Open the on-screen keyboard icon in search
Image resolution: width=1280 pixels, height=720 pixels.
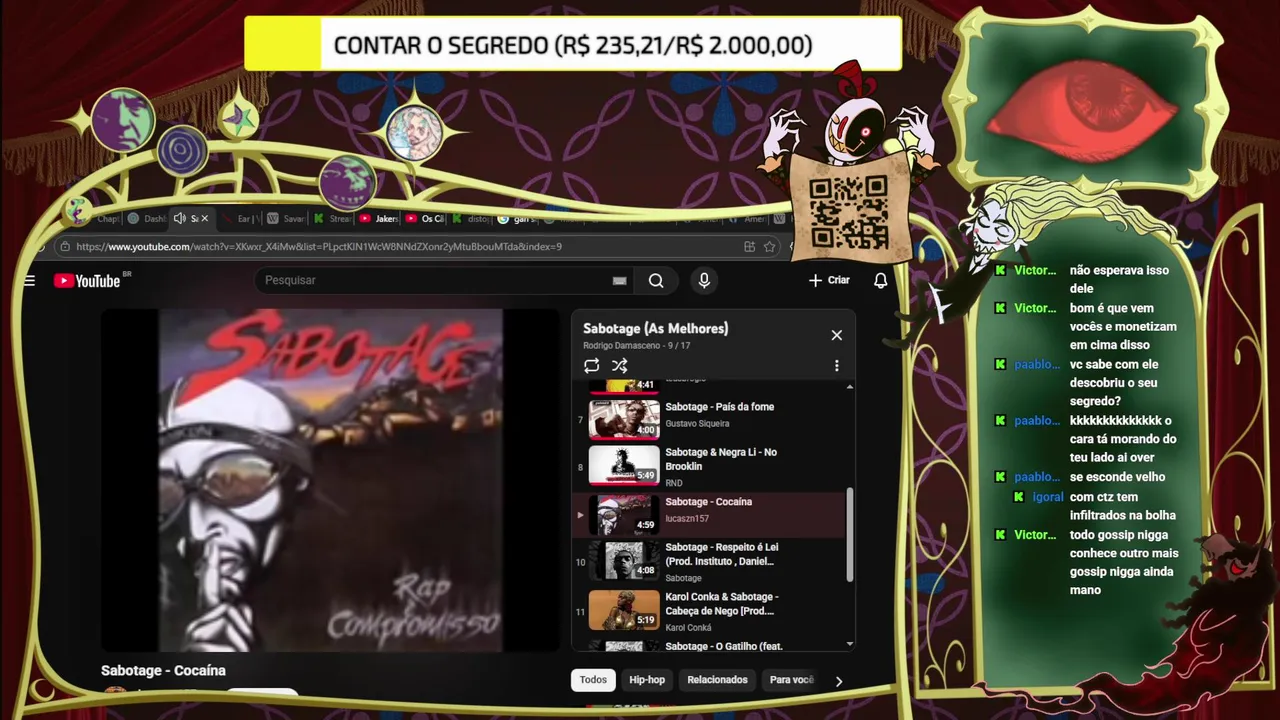(x=620, y=281)
